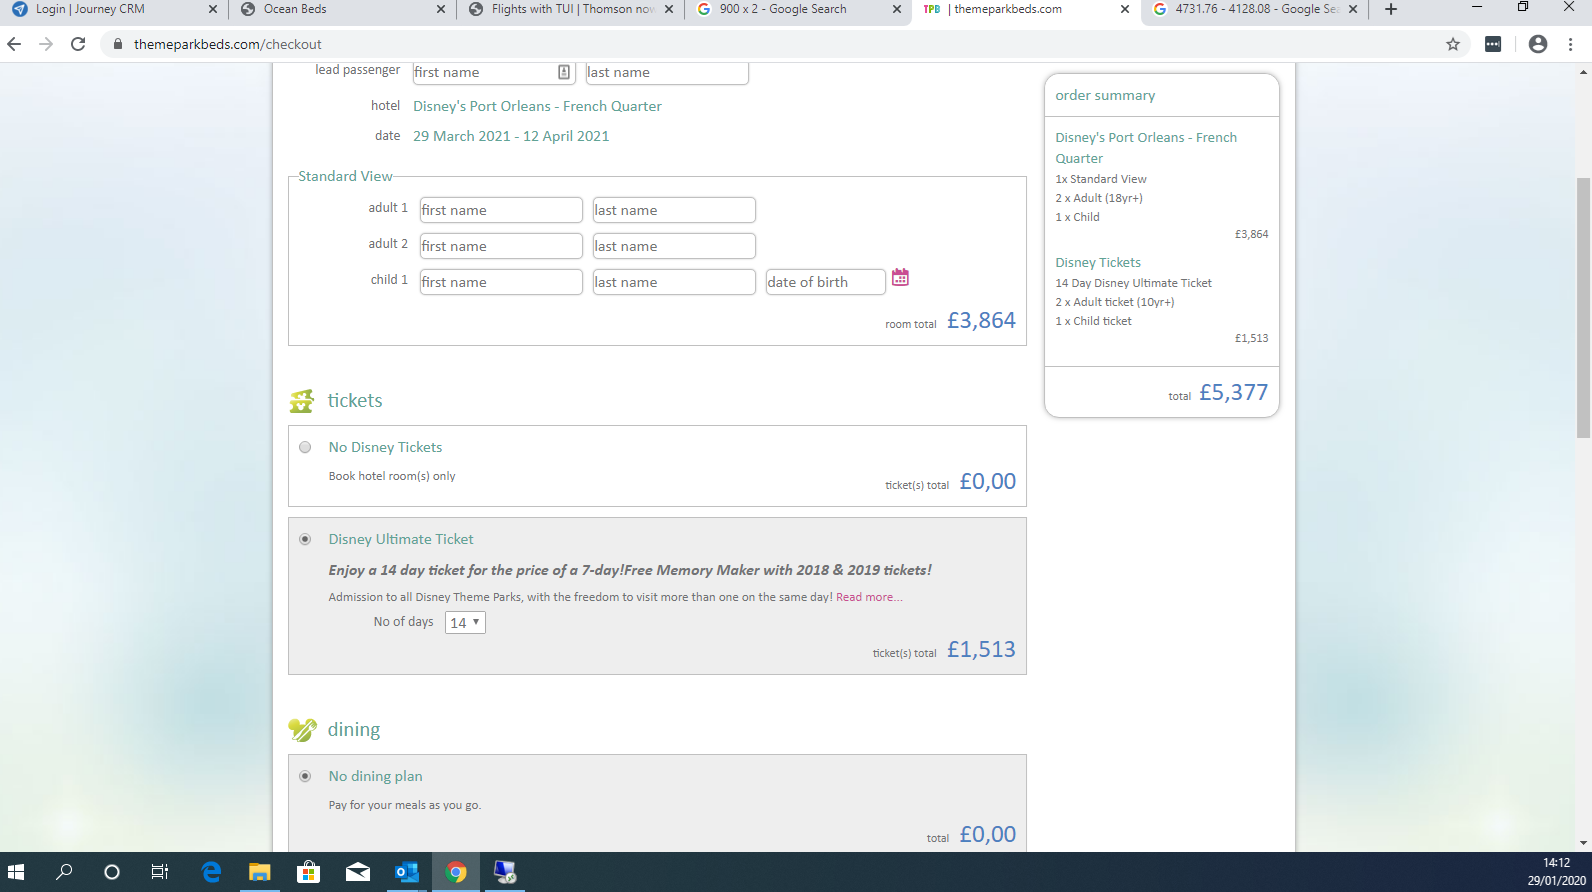
Task: Close the 900 x 2 Google Search tab
Action: [x=897, y=9]
